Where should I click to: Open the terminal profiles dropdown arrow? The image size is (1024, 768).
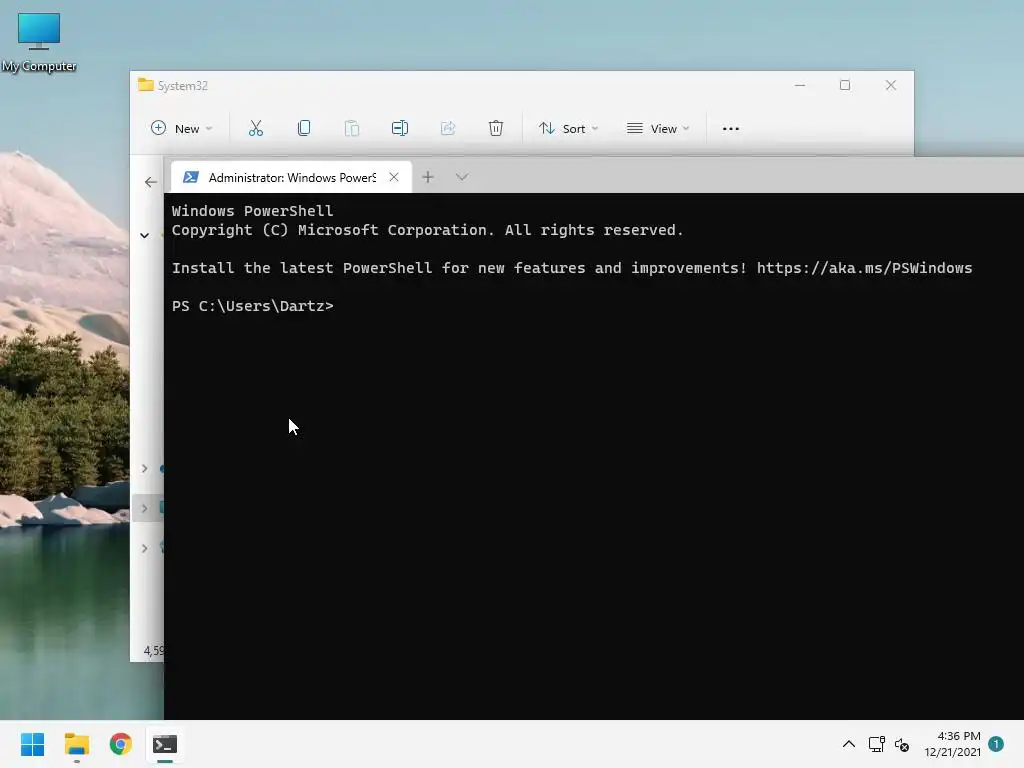(462, 177)
